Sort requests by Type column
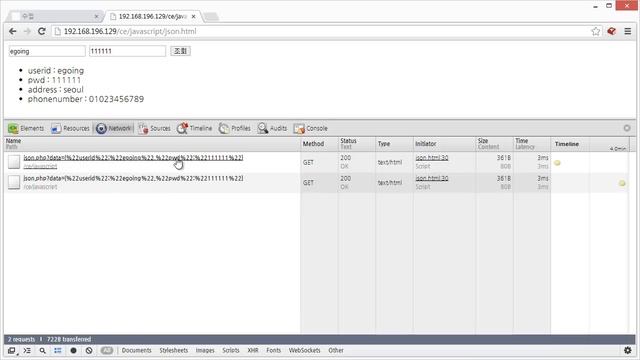 pyautogui.click(x=394, y=144)
